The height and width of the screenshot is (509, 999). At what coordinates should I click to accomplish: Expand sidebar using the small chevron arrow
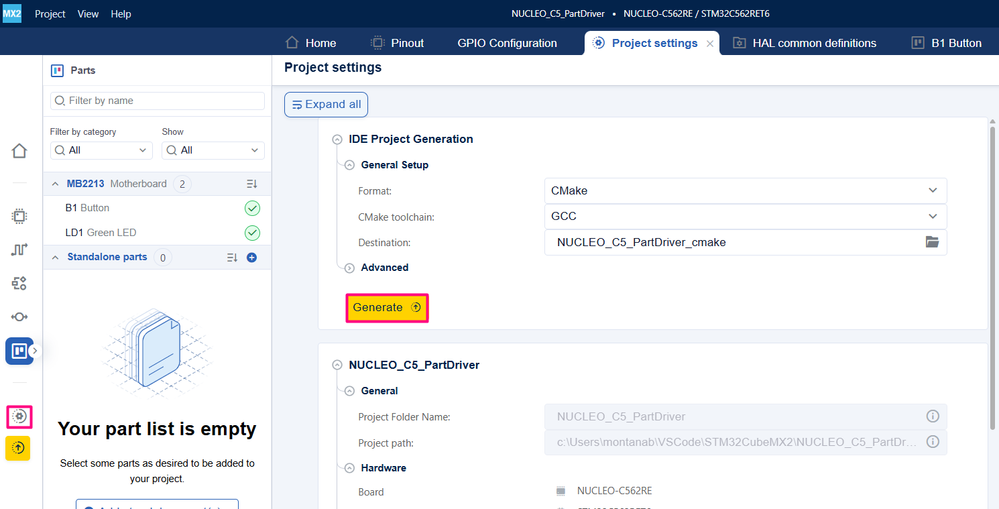[36, 350]
